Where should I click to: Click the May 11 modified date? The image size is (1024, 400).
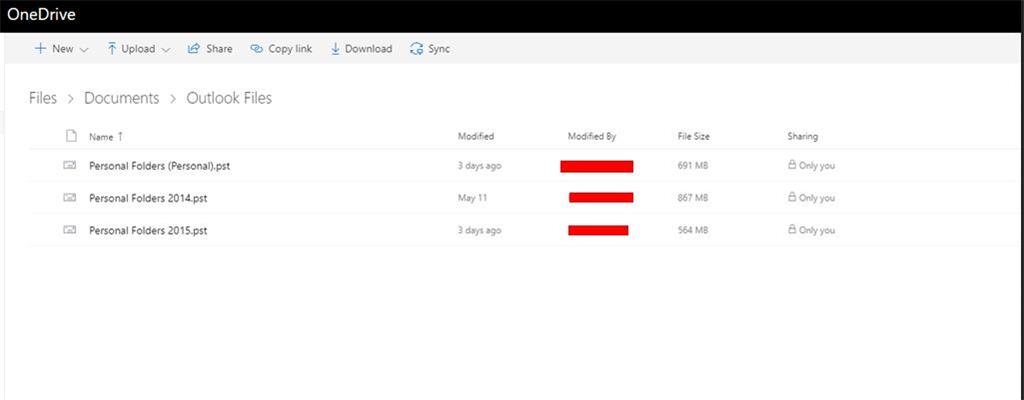click(x=473, y=198)
